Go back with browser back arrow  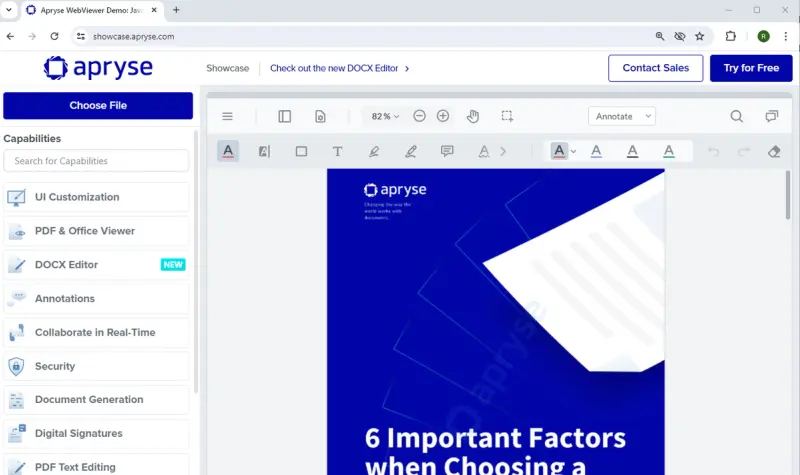[10, 36]
